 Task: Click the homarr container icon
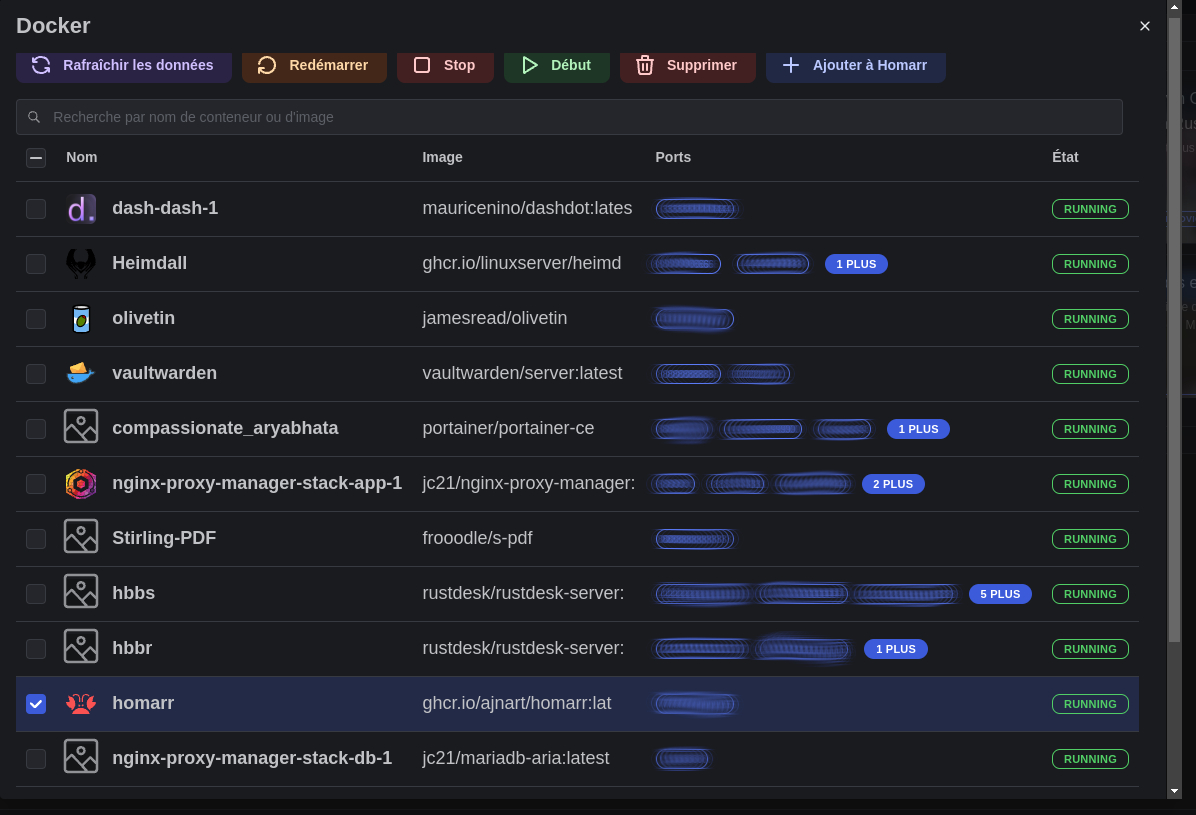click(81, 704)
